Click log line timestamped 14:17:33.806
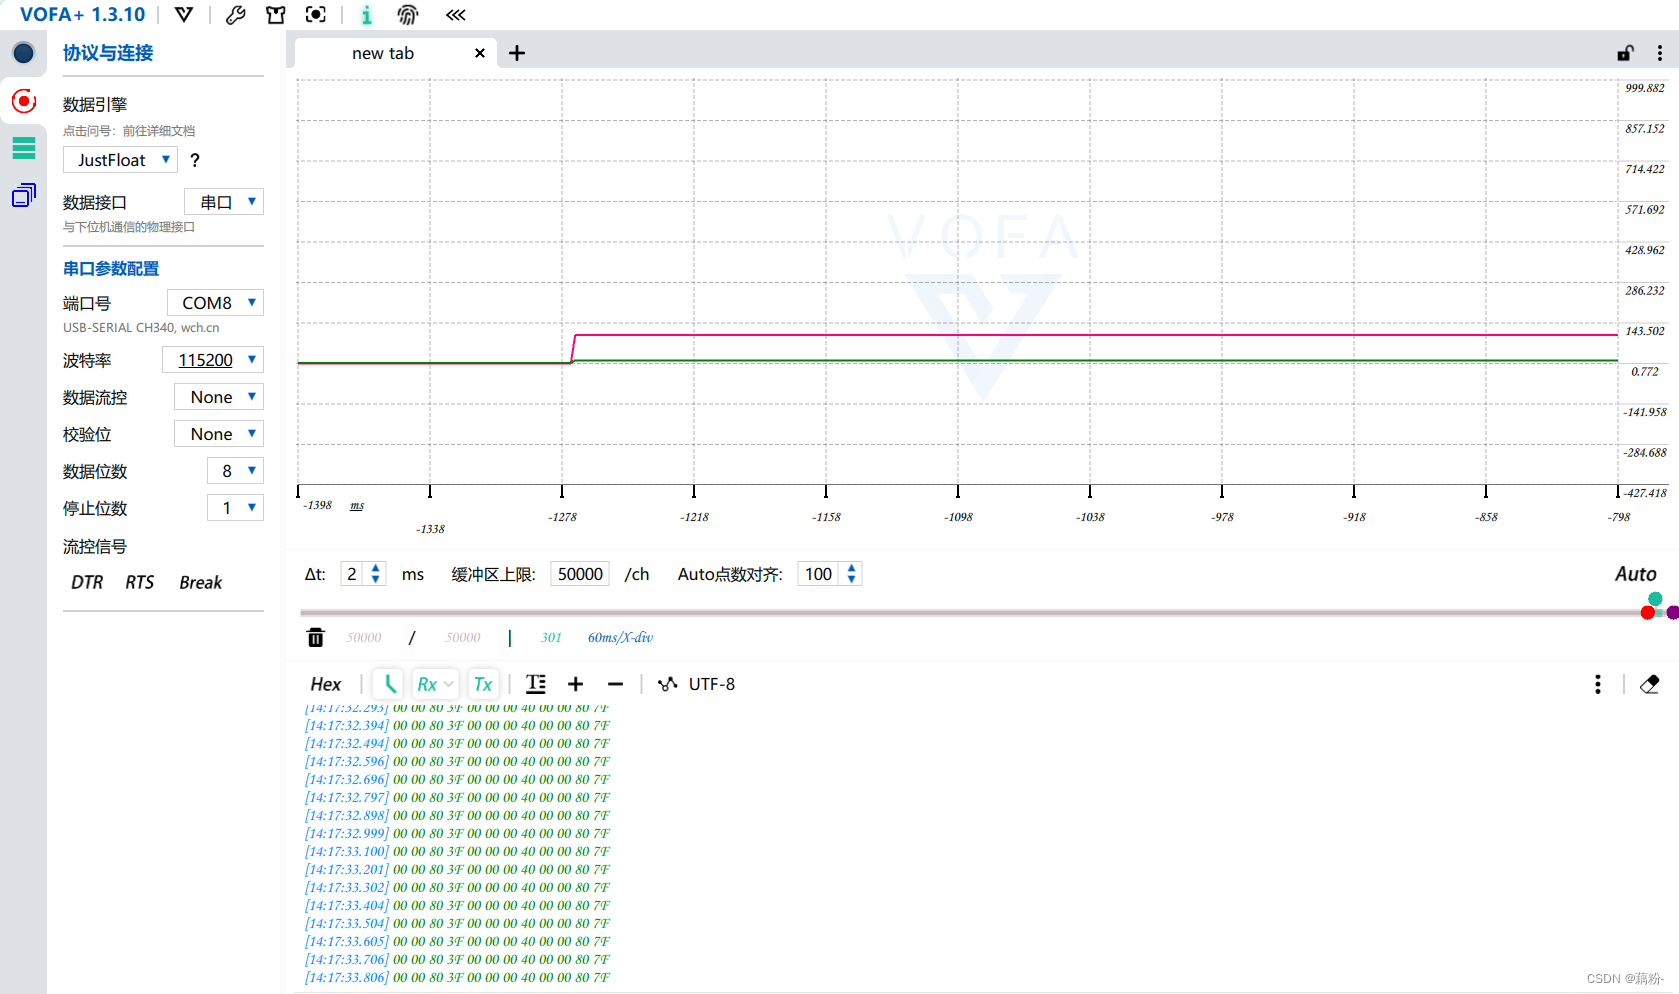 [x=457, y=977]
